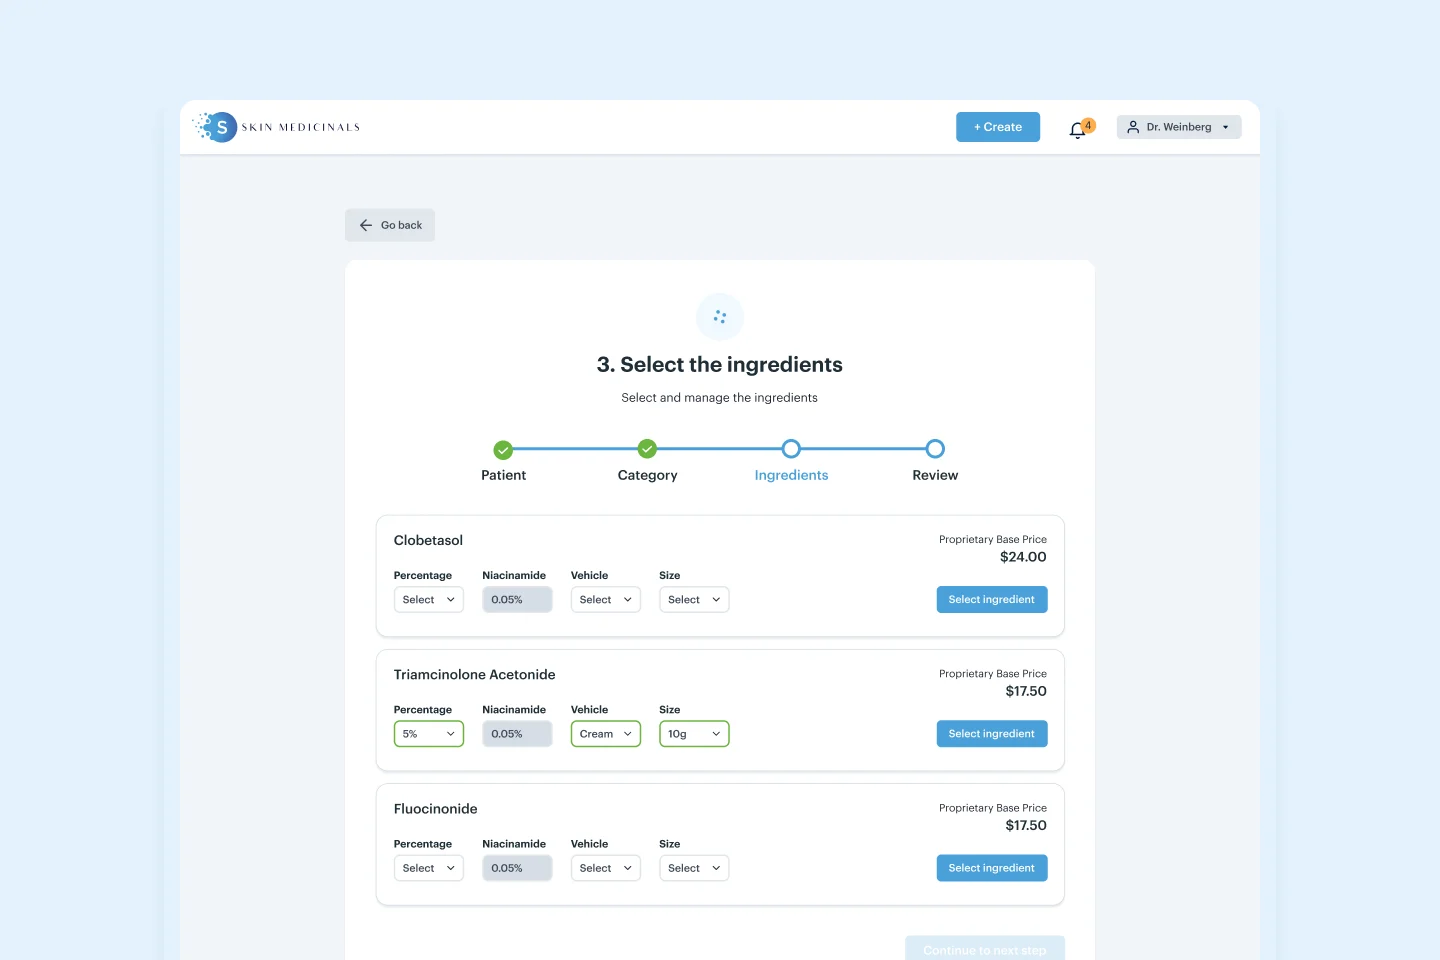The width and height of the screenshot is (1440, 960).
Task: Click Fluocinonide Niacinamide 0.05% field
Action: pos(517,868)
